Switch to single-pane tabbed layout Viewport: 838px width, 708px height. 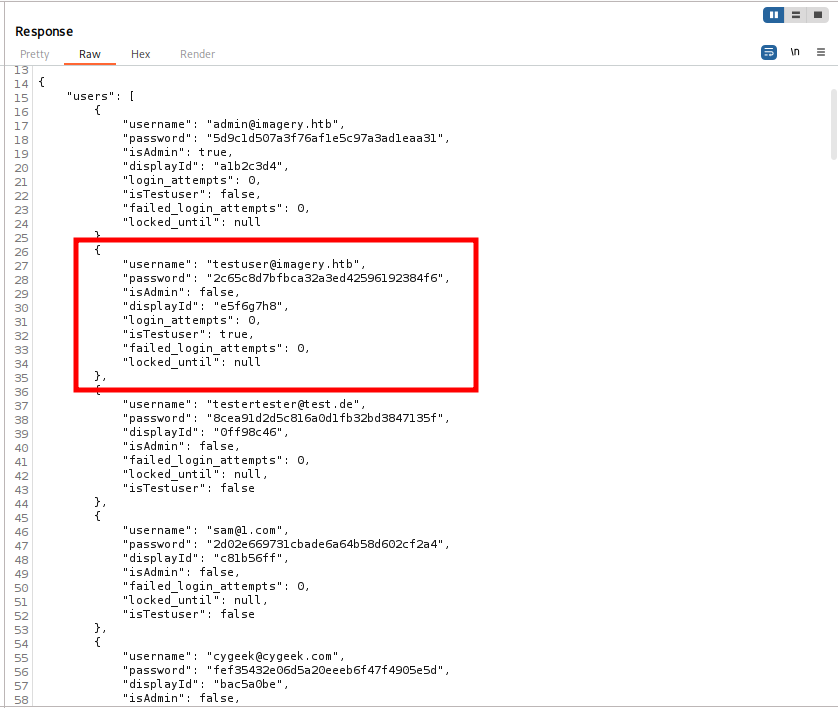point(817,15)
